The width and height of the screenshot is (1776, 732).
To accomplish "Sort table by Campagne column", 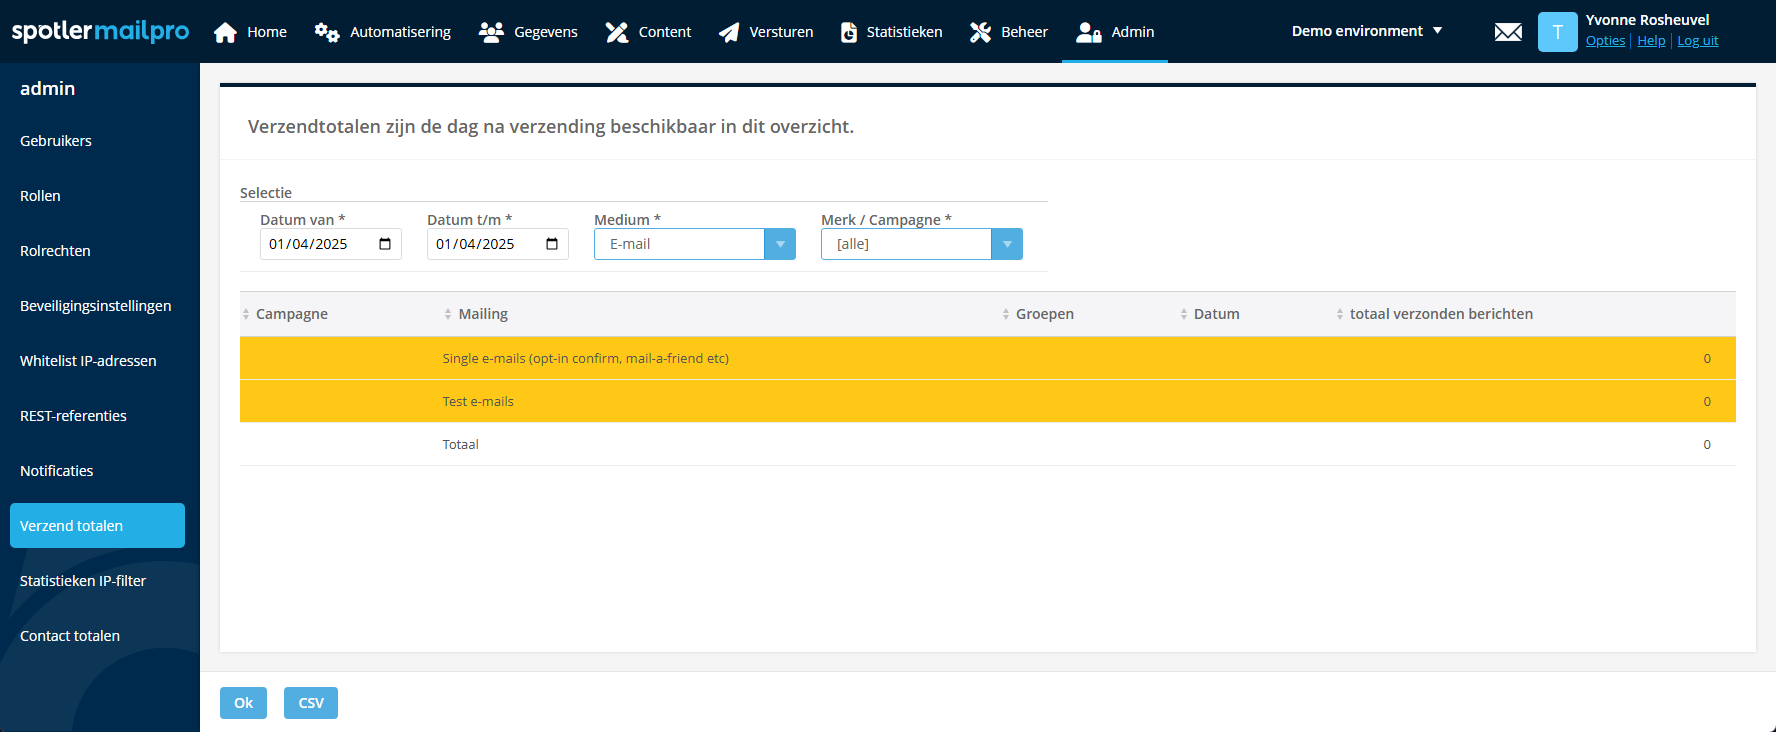I will [x=291, y=314].
